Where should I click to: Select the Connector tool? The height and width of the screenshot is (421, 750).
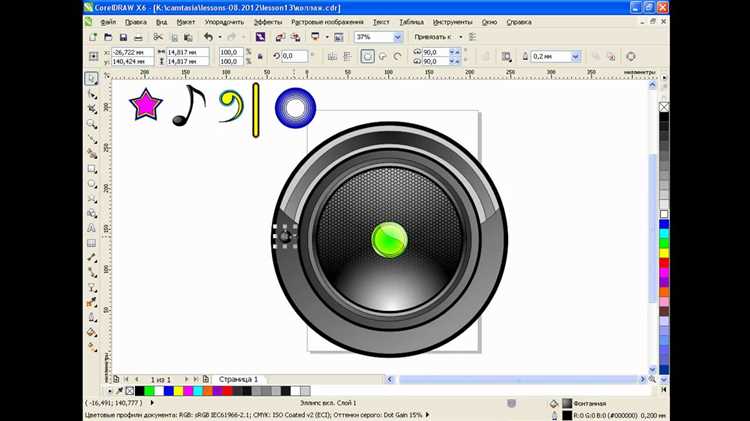coord(92,273)
